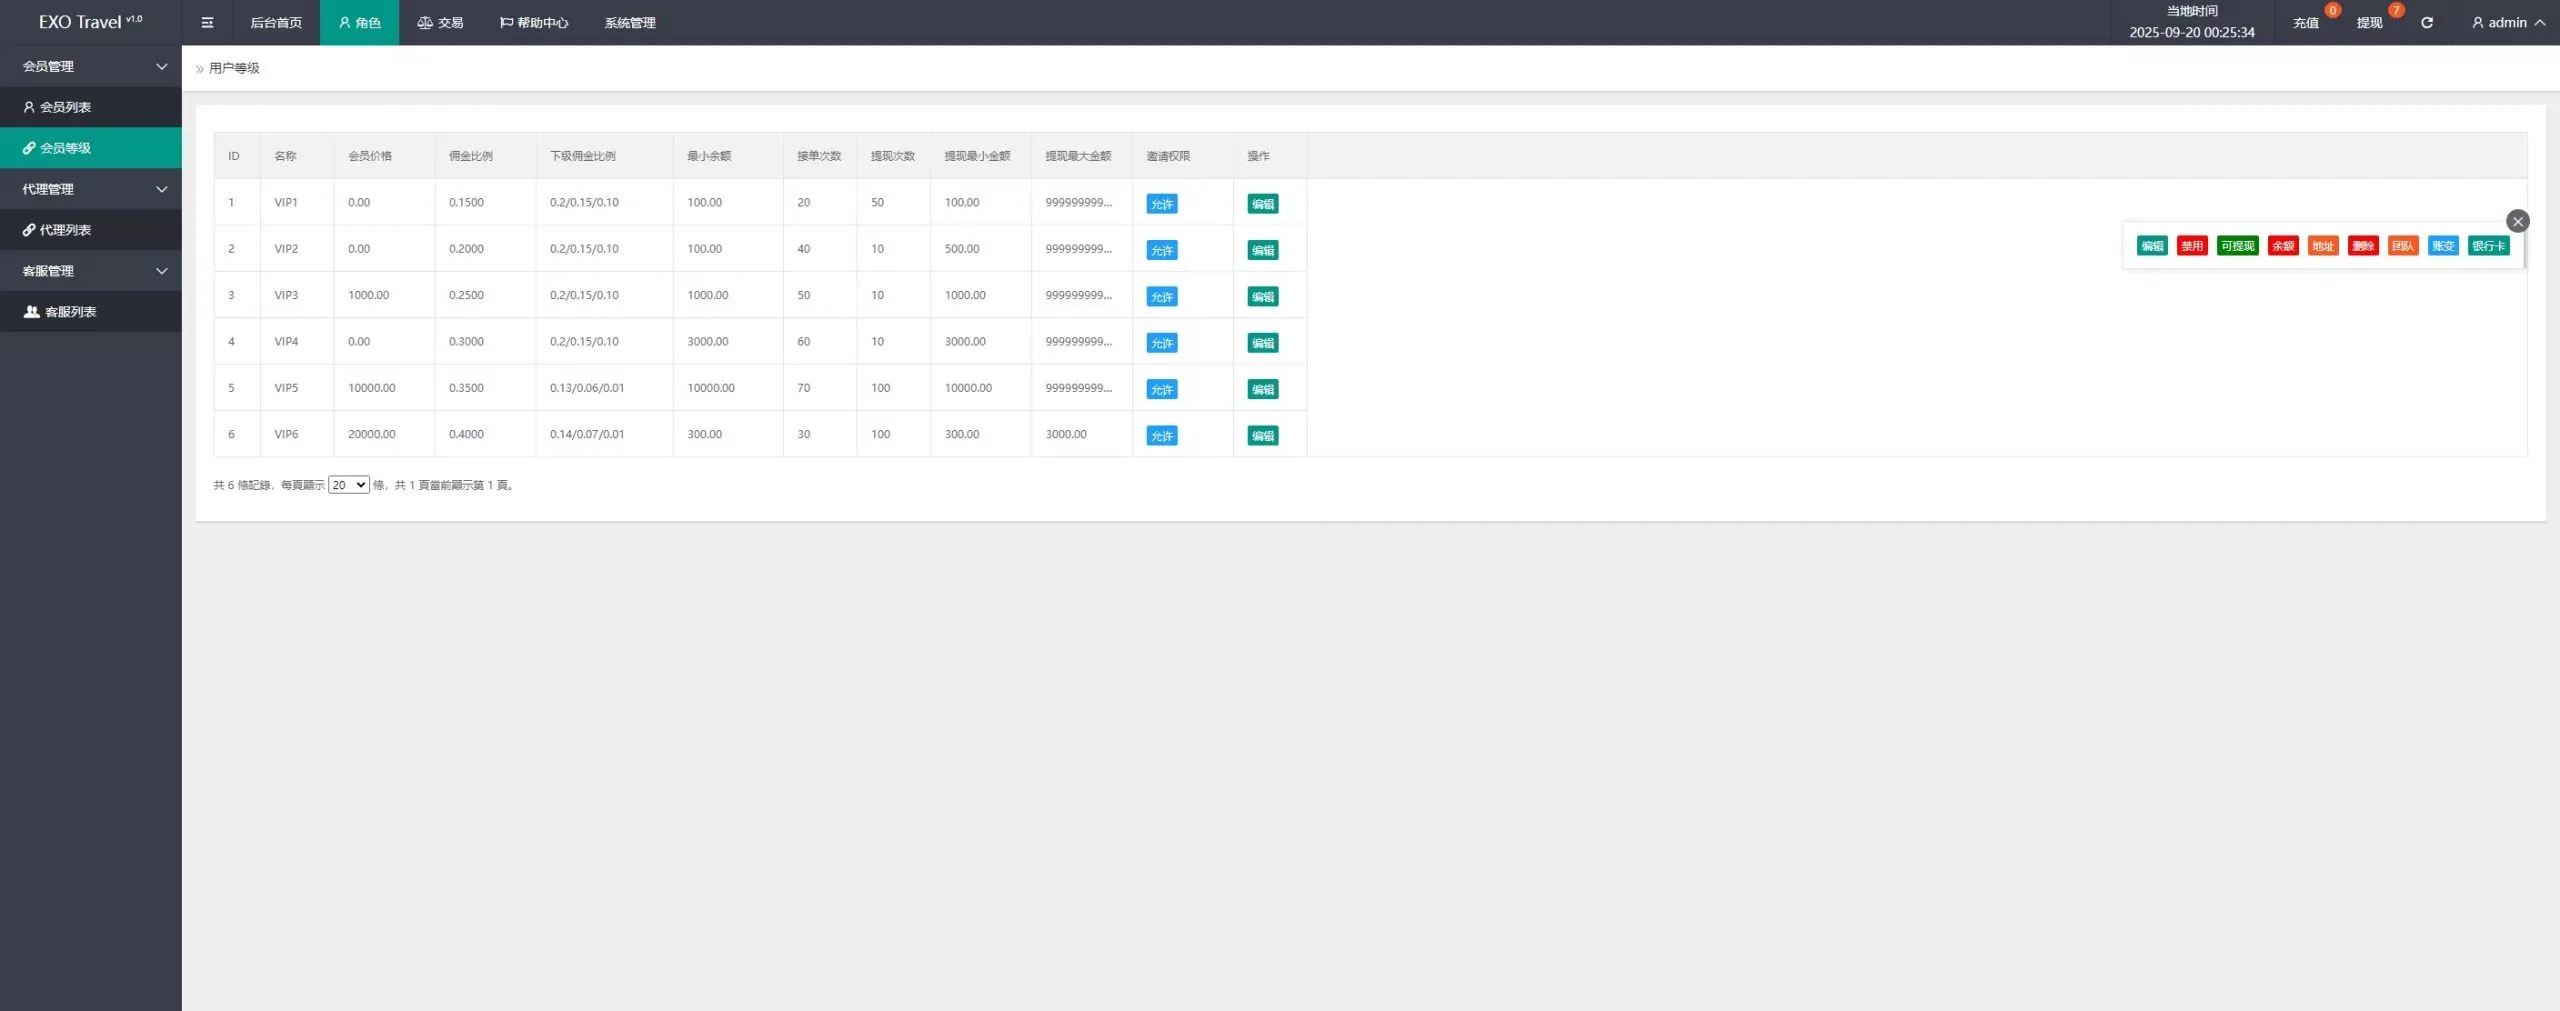Click 银行卡 button in popup

coord(2489,246)
